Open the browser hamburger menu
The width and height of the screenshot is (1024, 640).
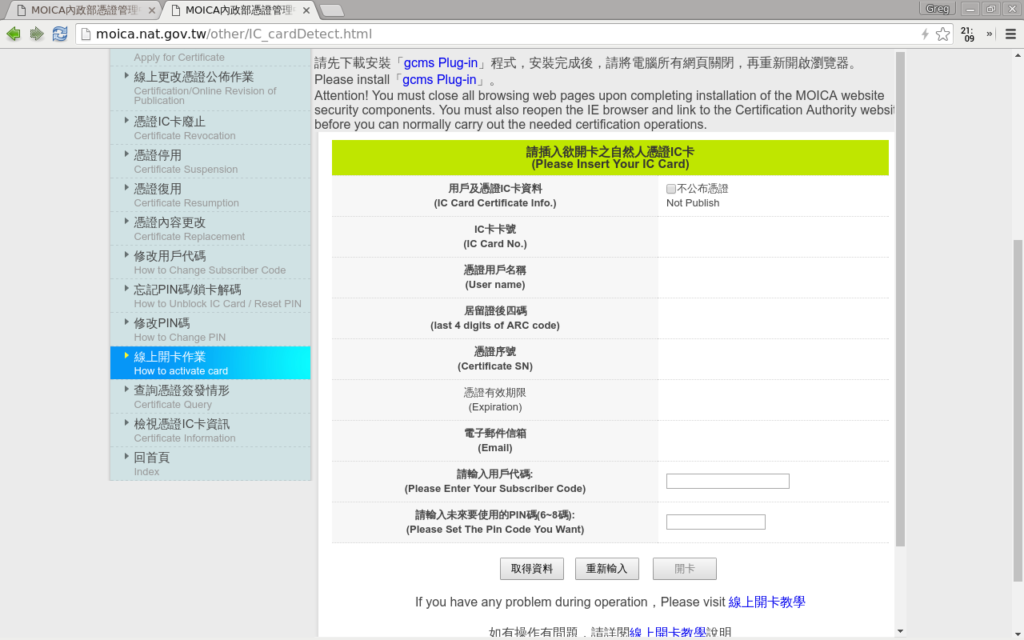point(1010,34)
